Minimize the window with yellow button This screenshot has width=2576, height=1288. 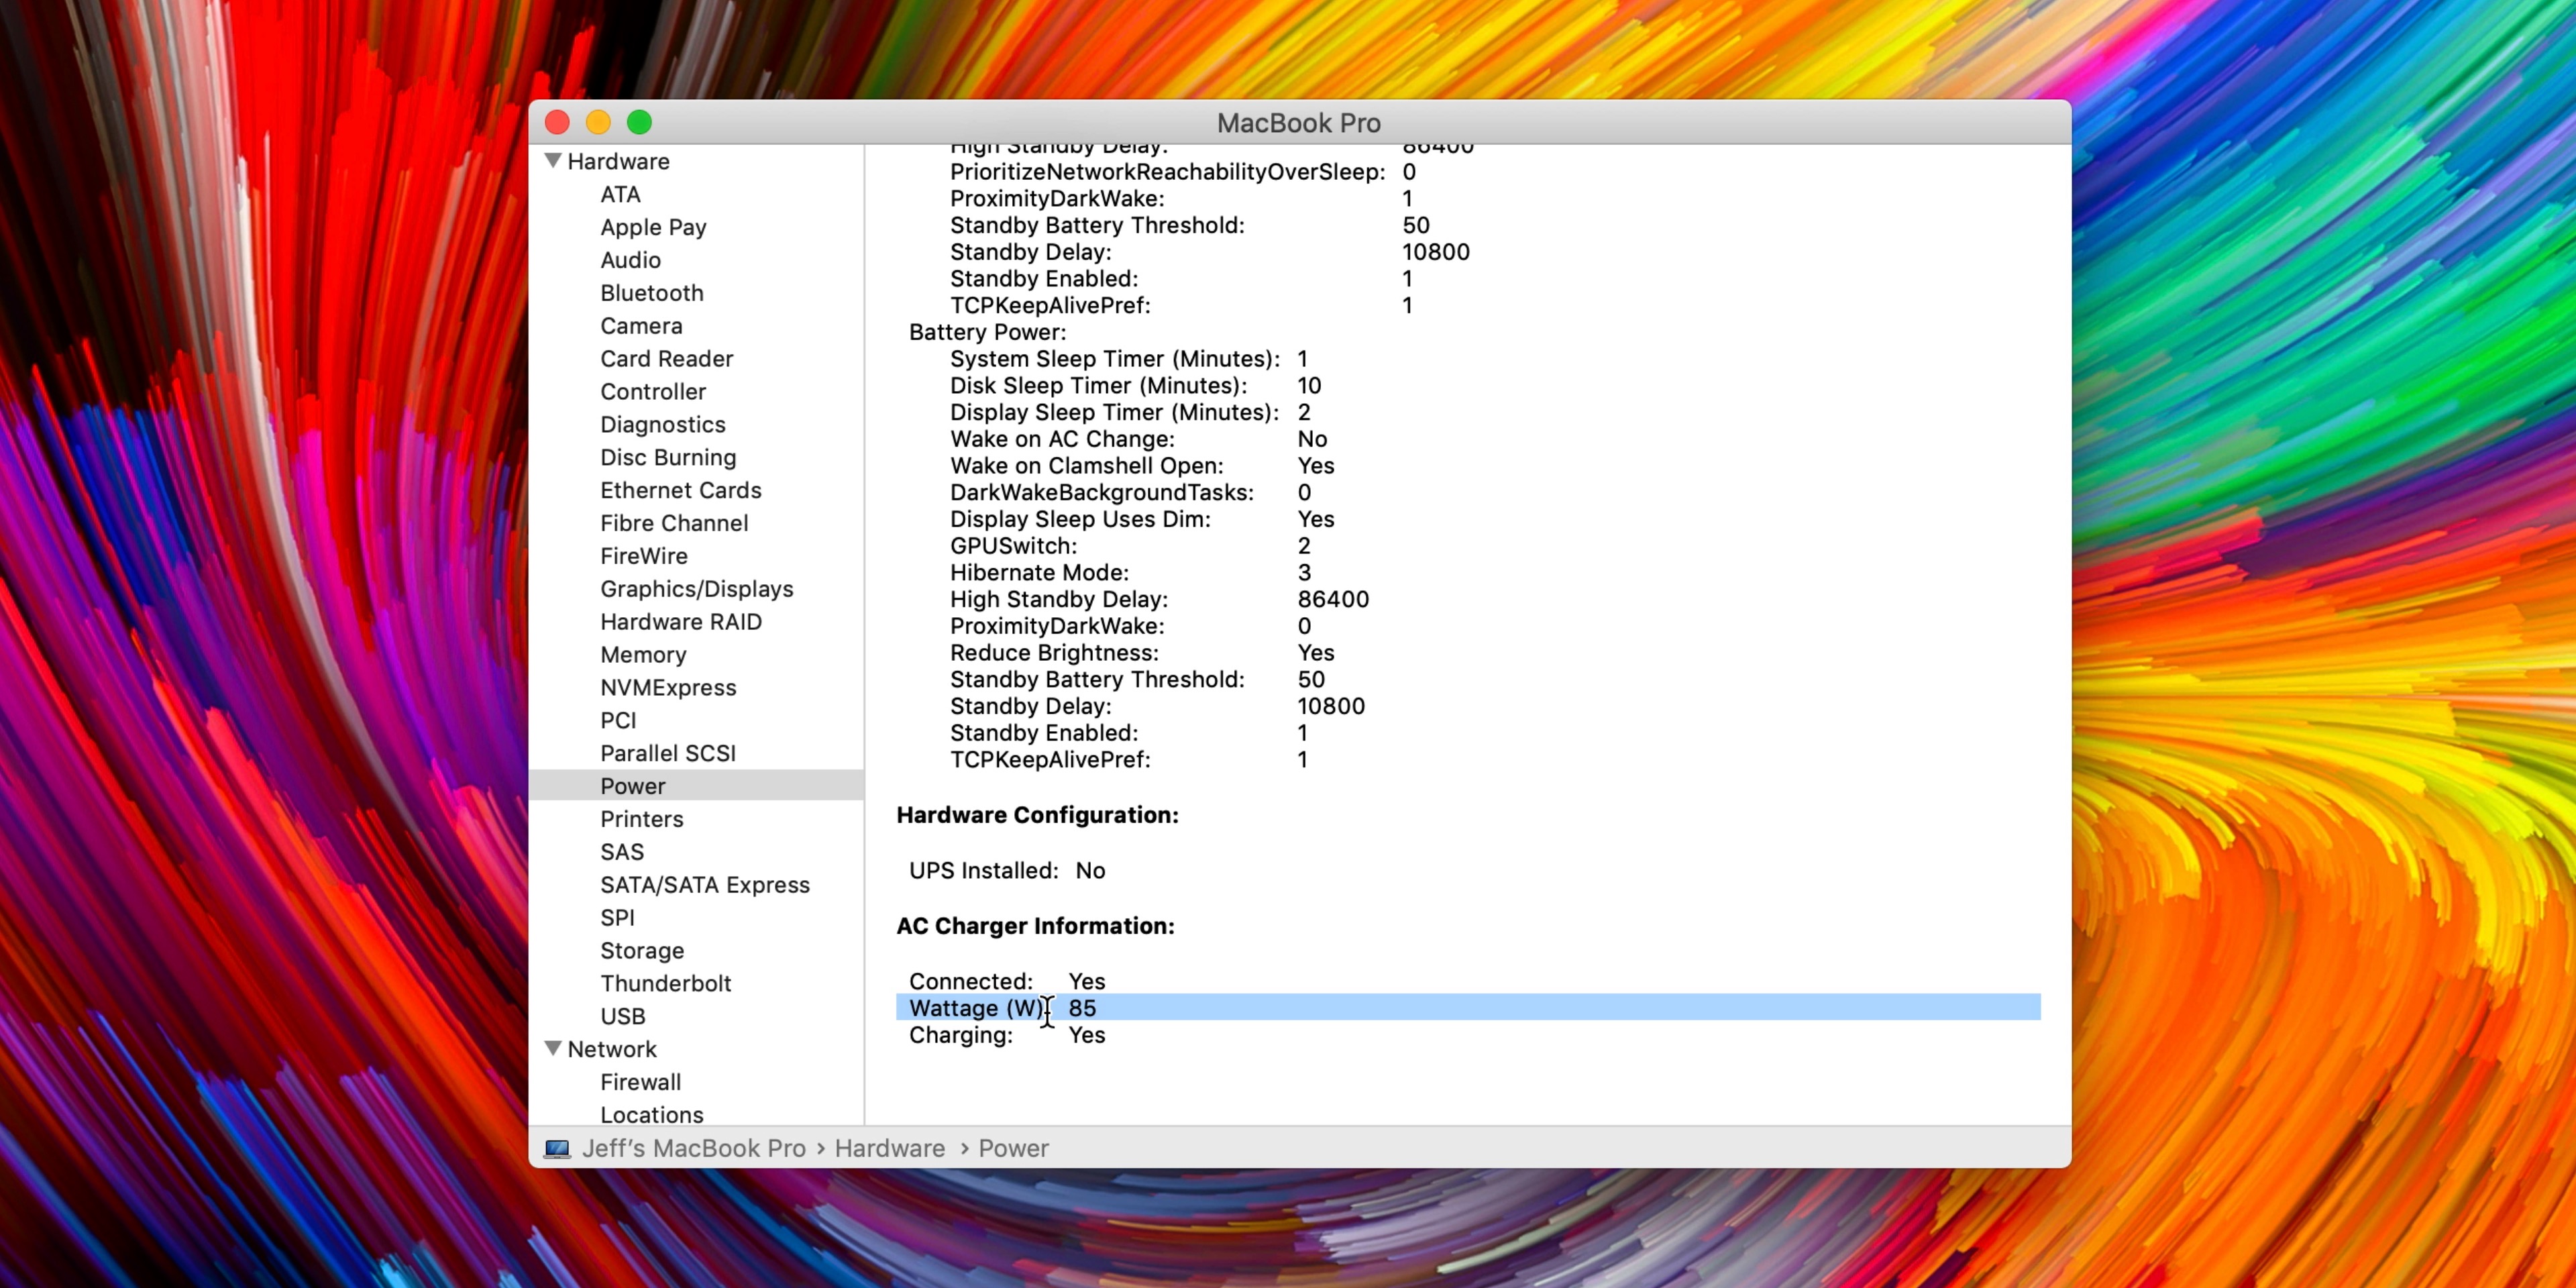(598, 122)
